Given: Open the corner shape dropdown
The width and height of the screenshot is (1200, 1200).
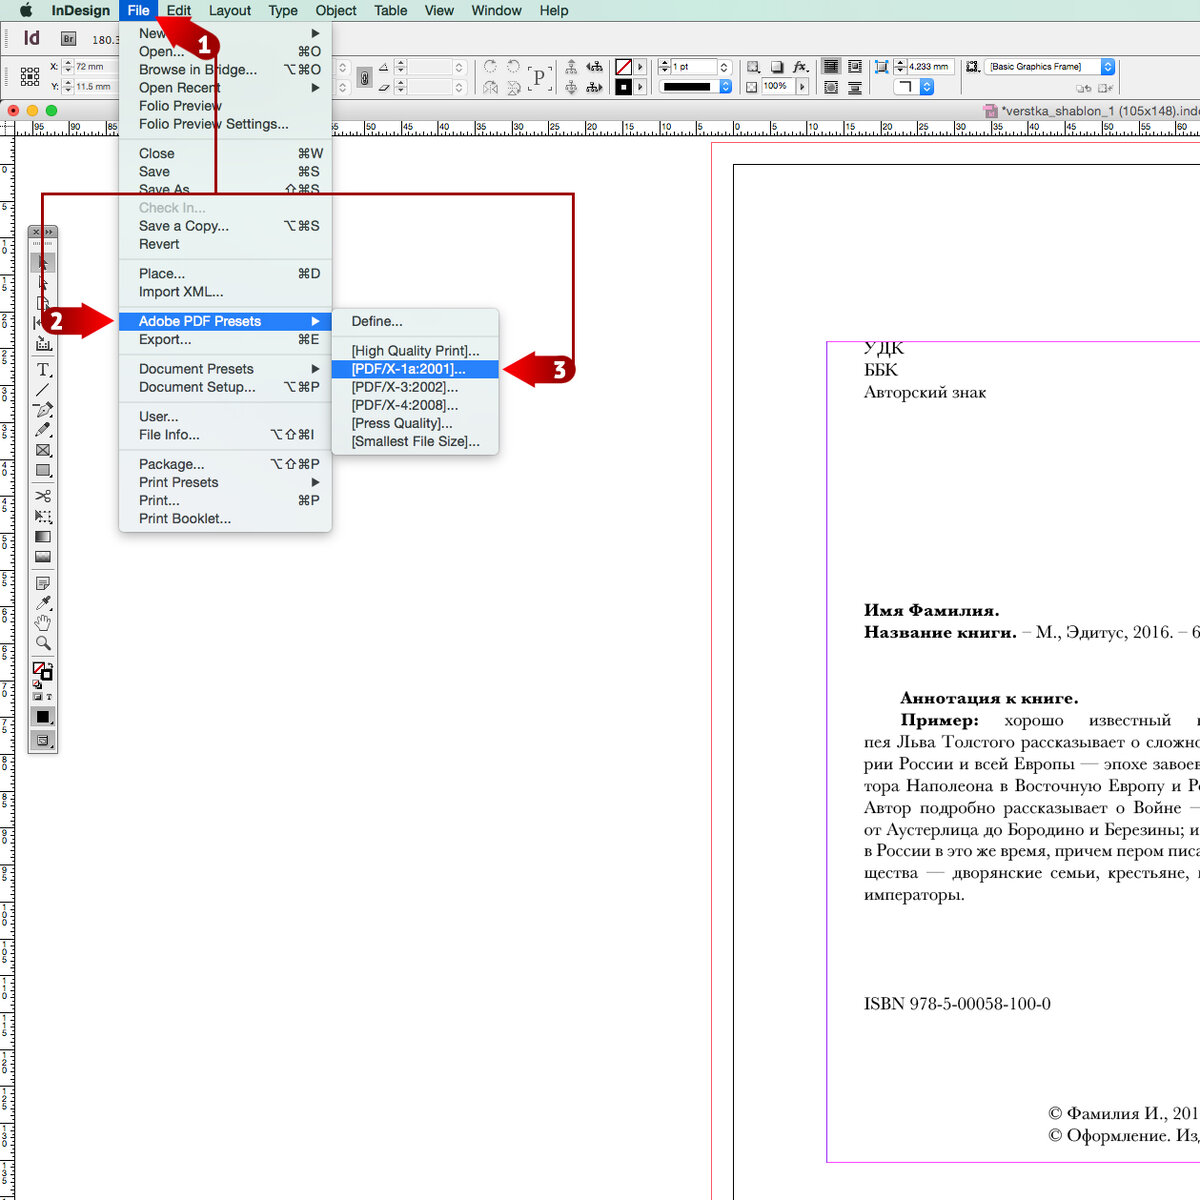Looking at the screenshot, I should tap(927, 87).
